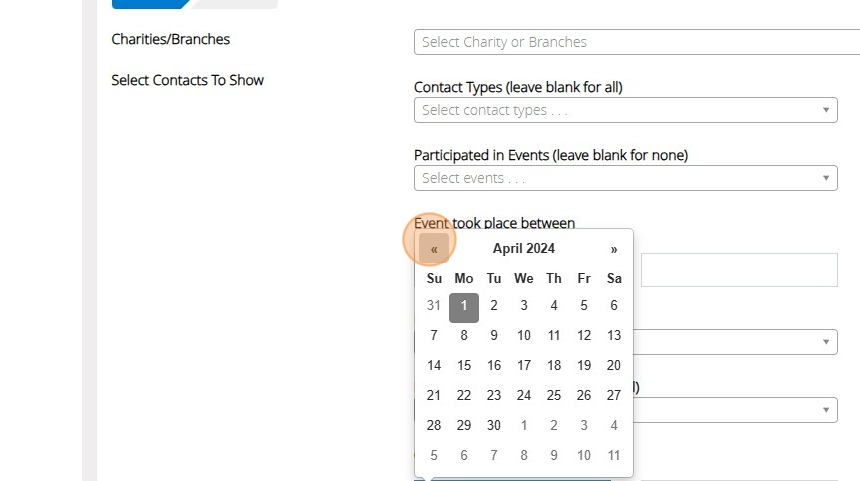The width and height of the screenshot is (860, 481).
Task: Focus the Select Charity or Branches field
Action: [636, 42]
